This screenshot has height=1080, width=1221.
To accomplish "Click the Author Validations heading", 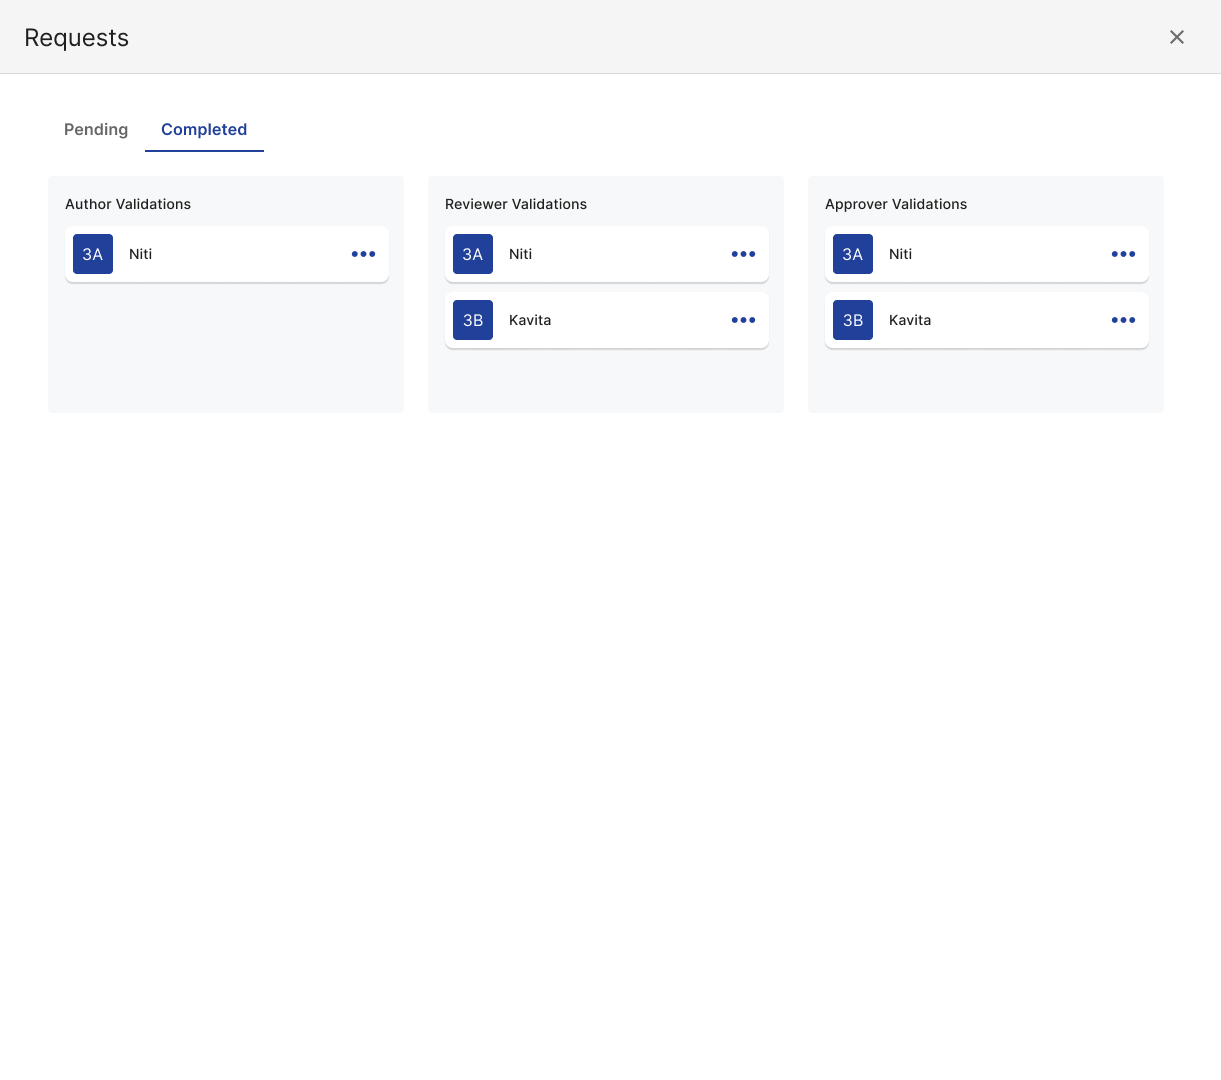I will point(128,204).
